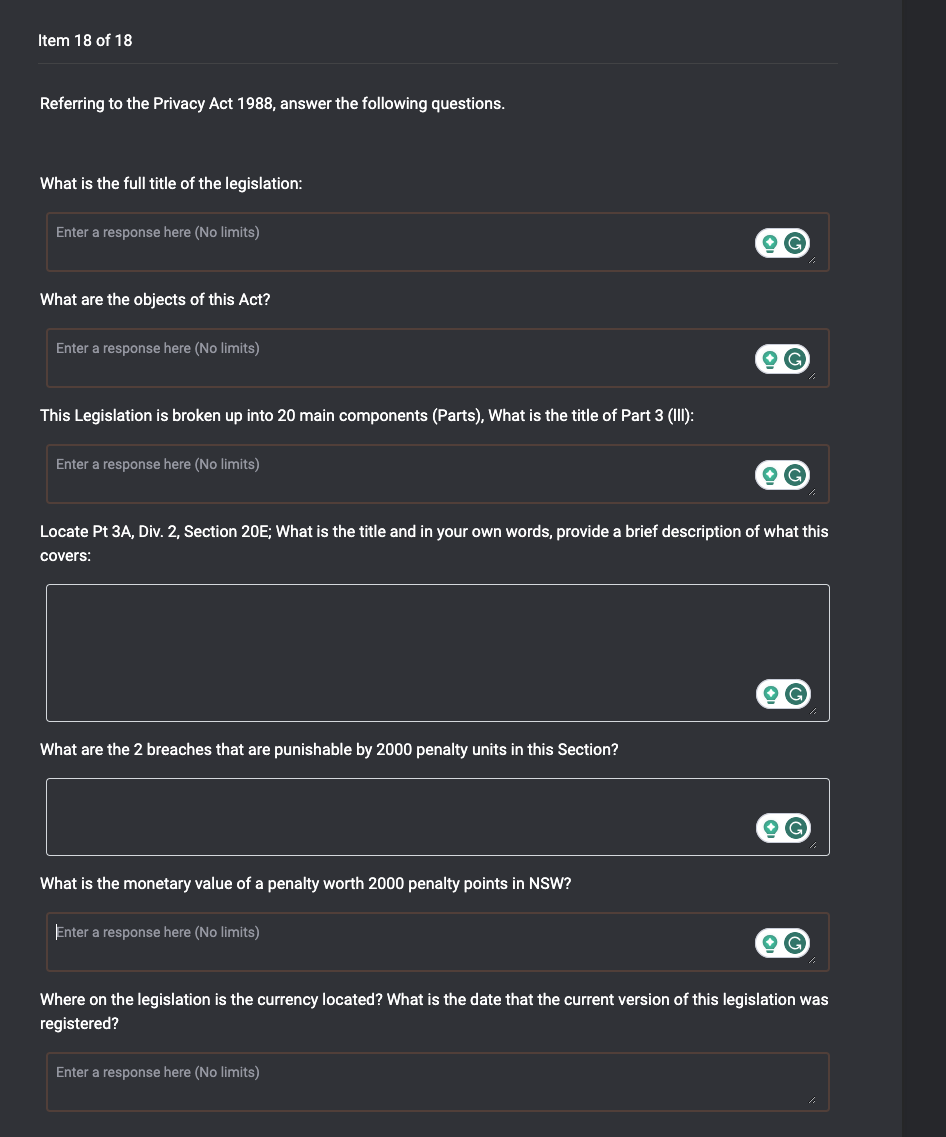Click the resize handle of the registration date field
Viewport: 946px width, 1137px height.
[812, 1100]
